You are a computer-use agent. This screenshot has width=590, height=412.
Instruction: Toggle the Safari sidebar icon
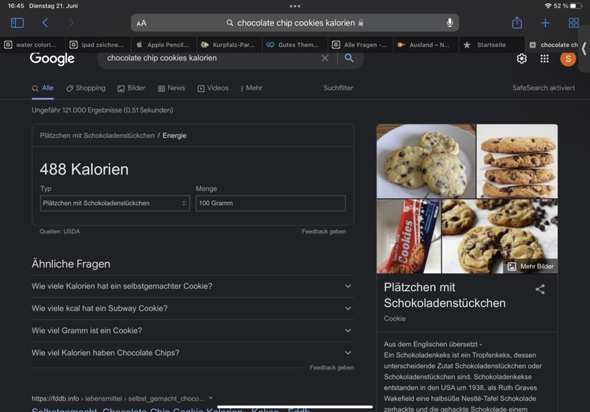click(x=17, y=23)
